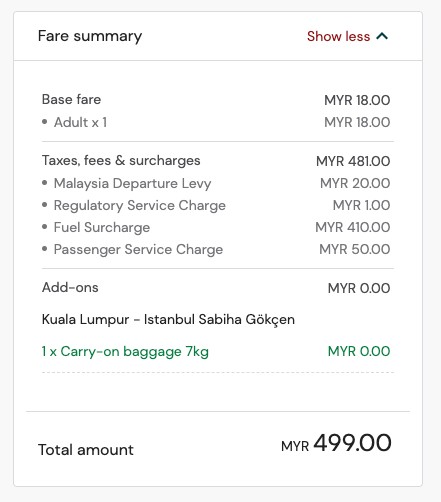Click the Taxes, fees & surcharges heading
The image size is (441, 502).
click(121, 161)
